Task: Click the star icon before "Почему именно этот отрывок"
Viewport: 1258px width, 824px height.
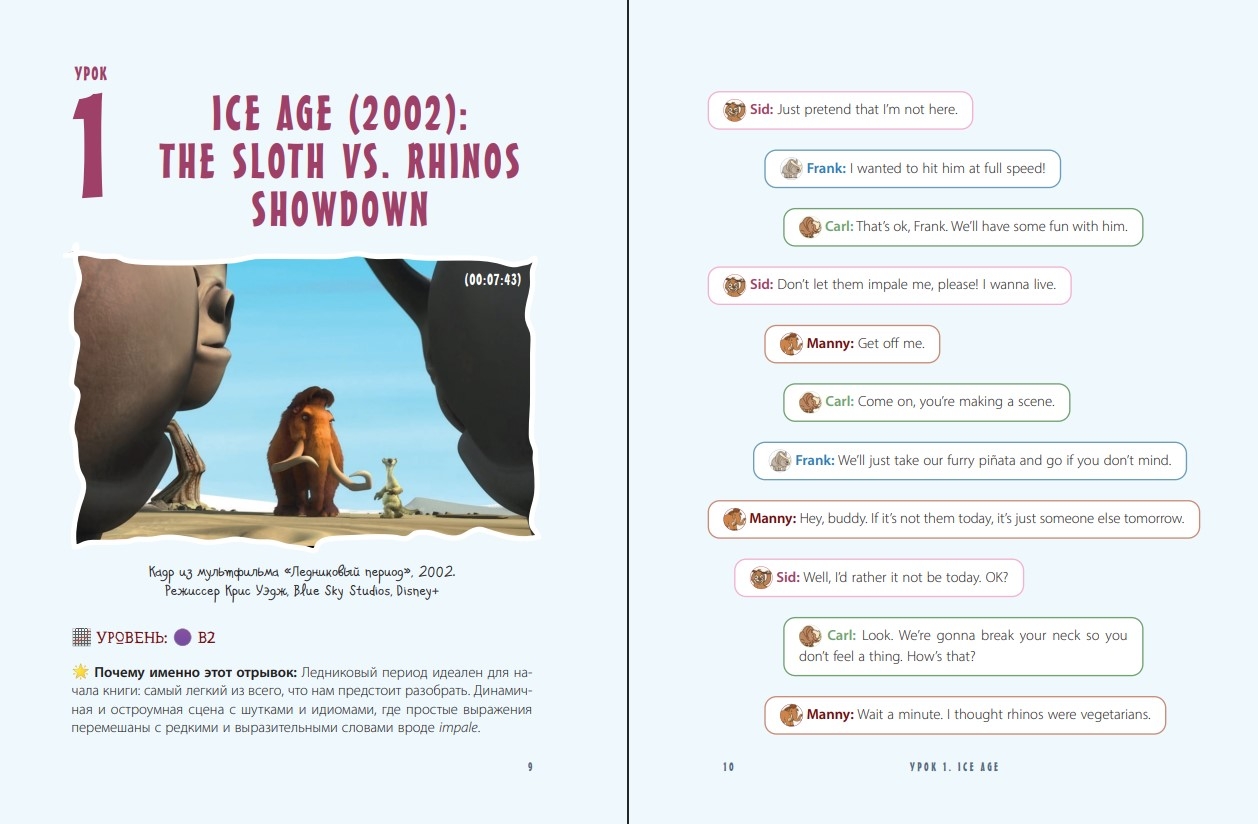Action: [x=81, y=671]
